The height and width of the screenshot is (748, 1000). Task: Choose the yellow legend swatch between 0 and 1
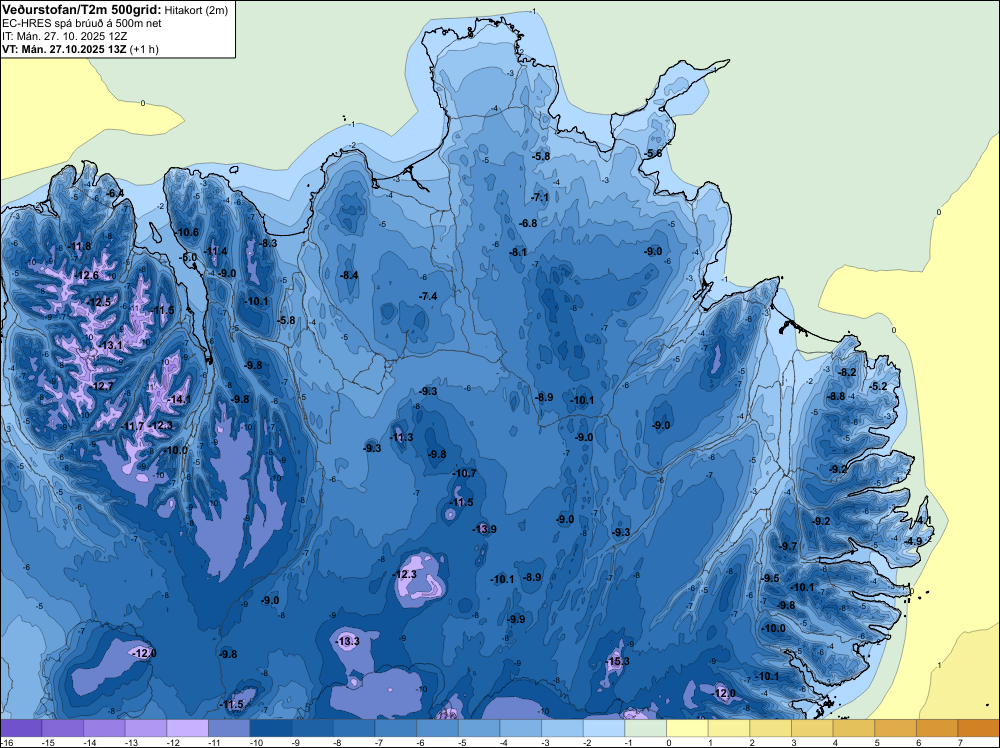(x=687, y=728)
